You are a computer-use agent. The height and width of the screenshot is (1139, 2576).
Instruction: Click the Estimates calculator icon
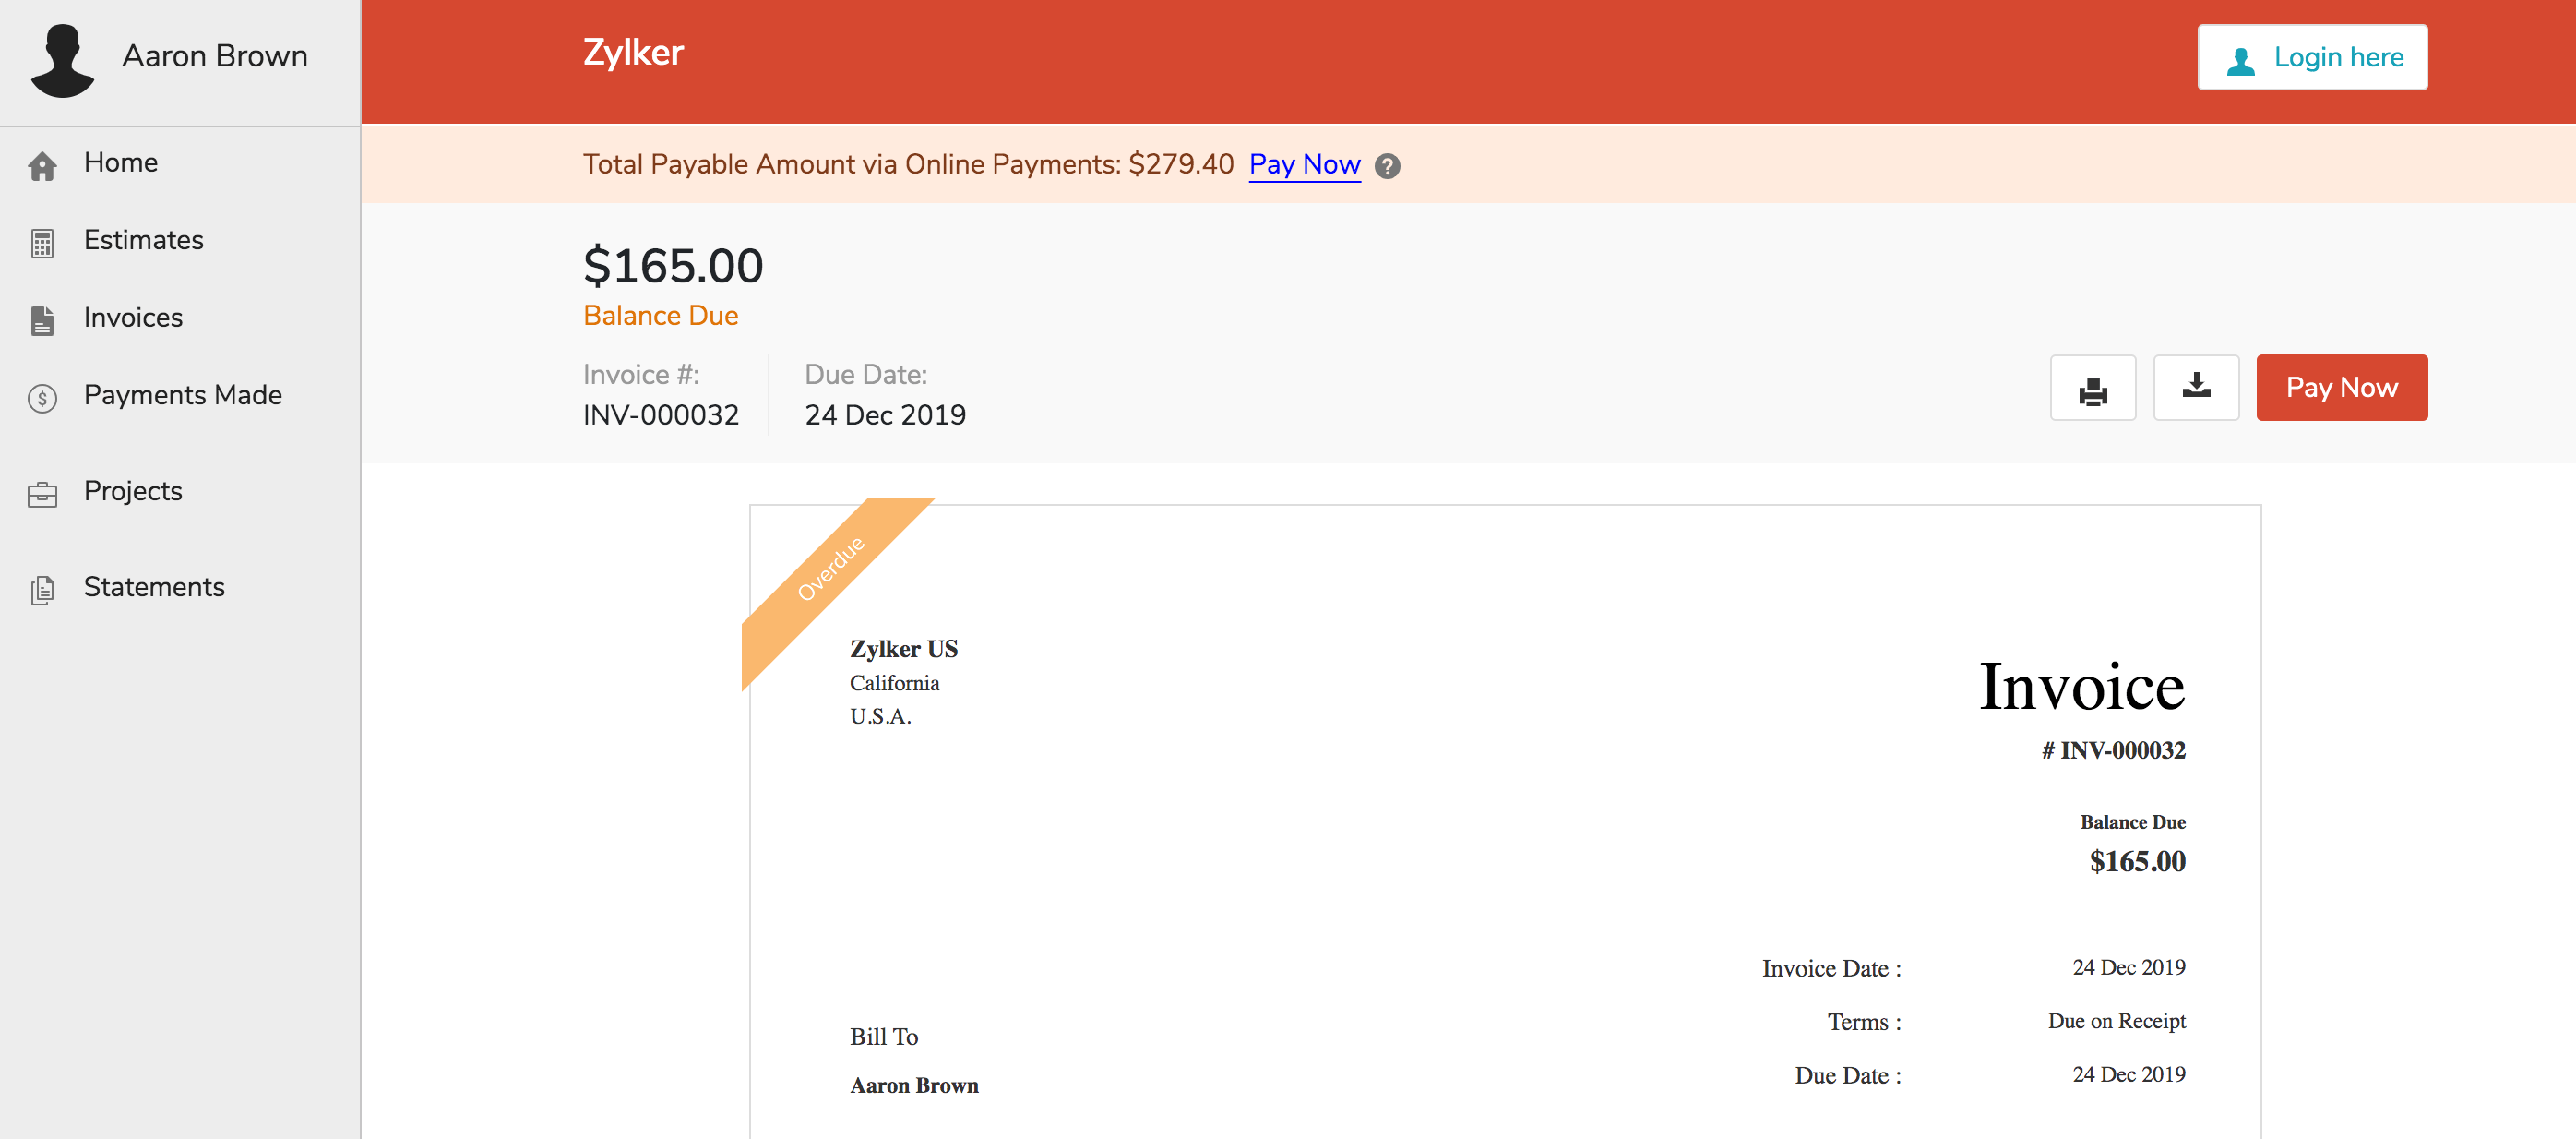point(42,243)
